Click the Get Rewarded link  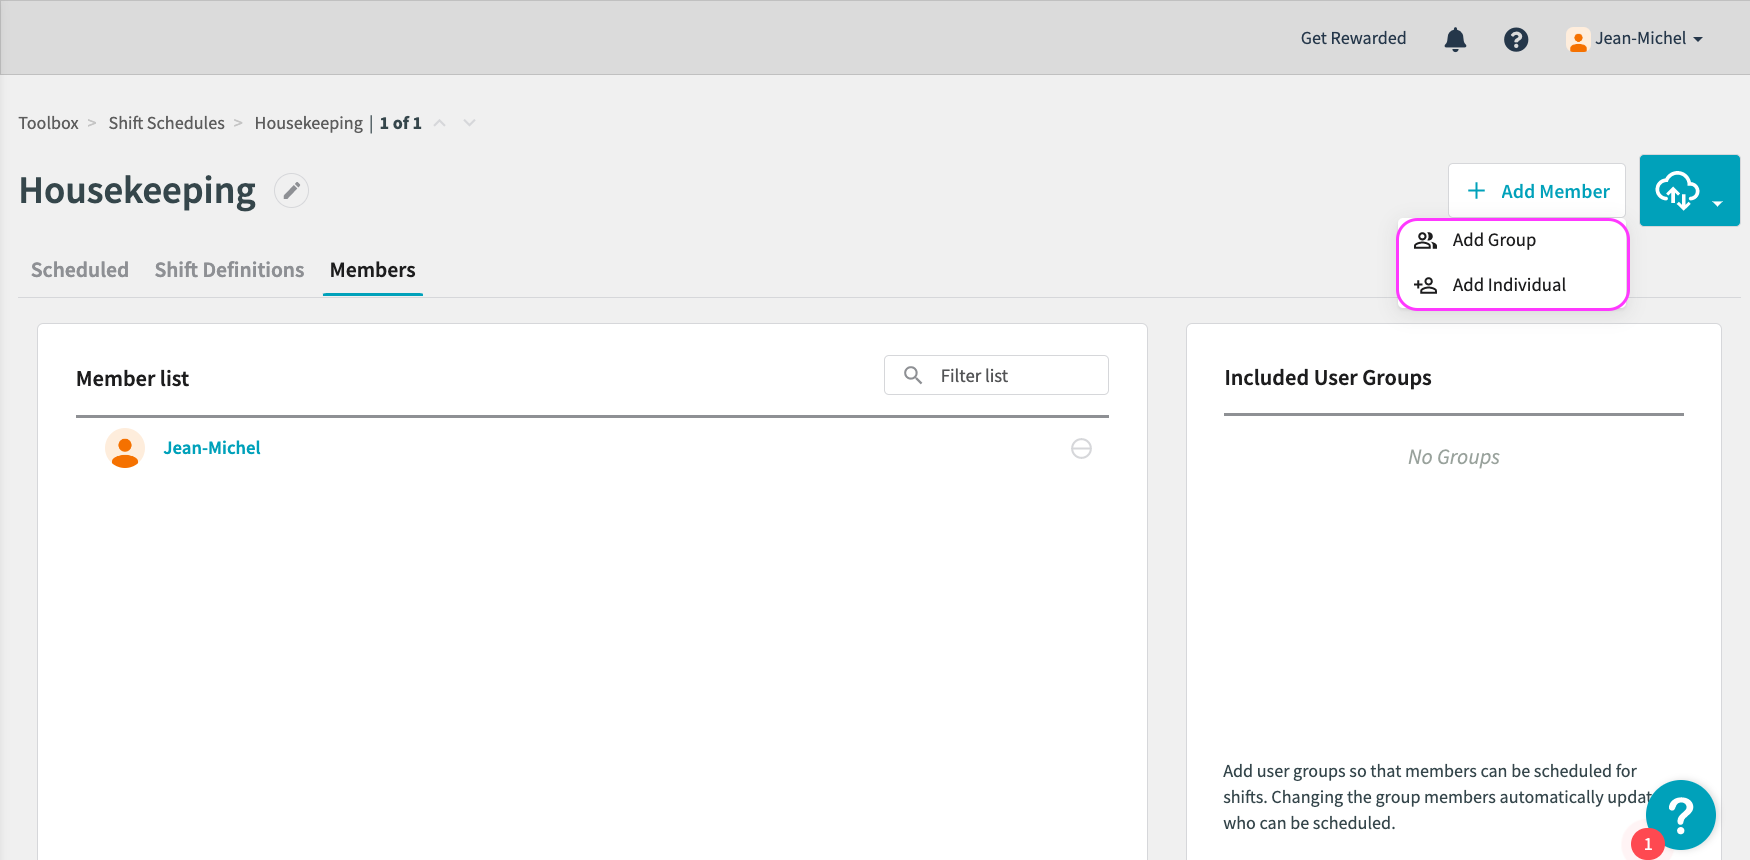pyautogui.click(x=1353, y=38)
